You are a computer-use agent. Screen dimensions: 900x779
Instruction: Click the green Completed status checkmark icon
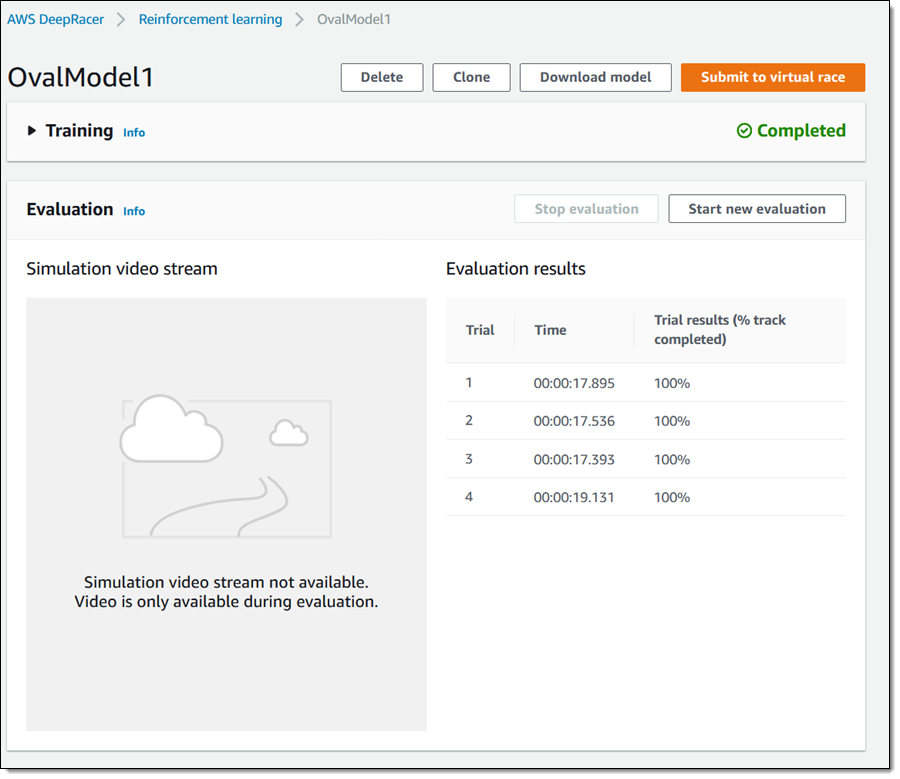[x=744, y=131]
